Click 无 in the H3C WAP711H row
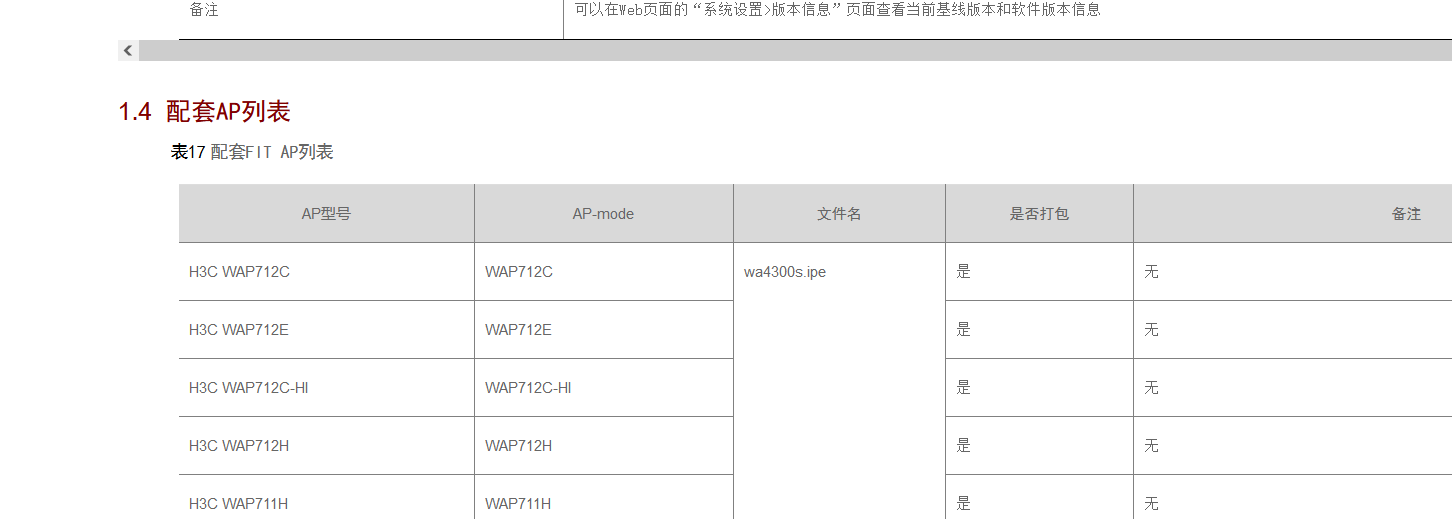This screenshot has height=519, width=1452. tap(1151, 504)
